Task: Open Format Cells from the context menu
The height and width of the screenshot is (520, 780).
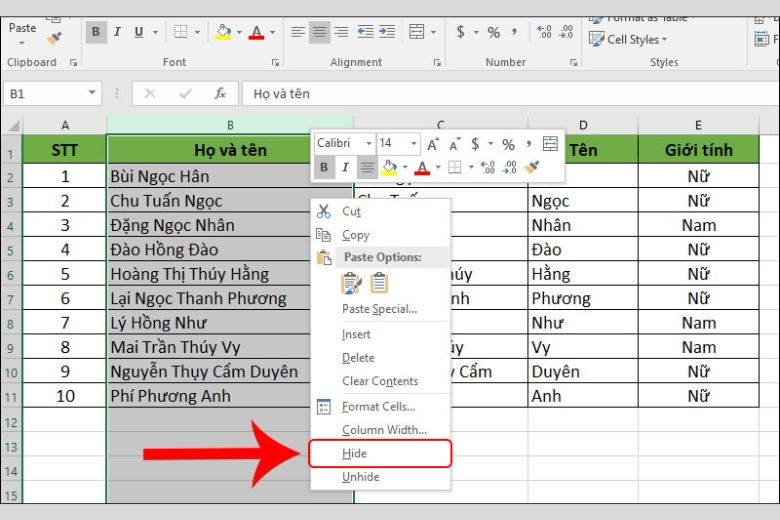Action: click(x=381, y=407)
